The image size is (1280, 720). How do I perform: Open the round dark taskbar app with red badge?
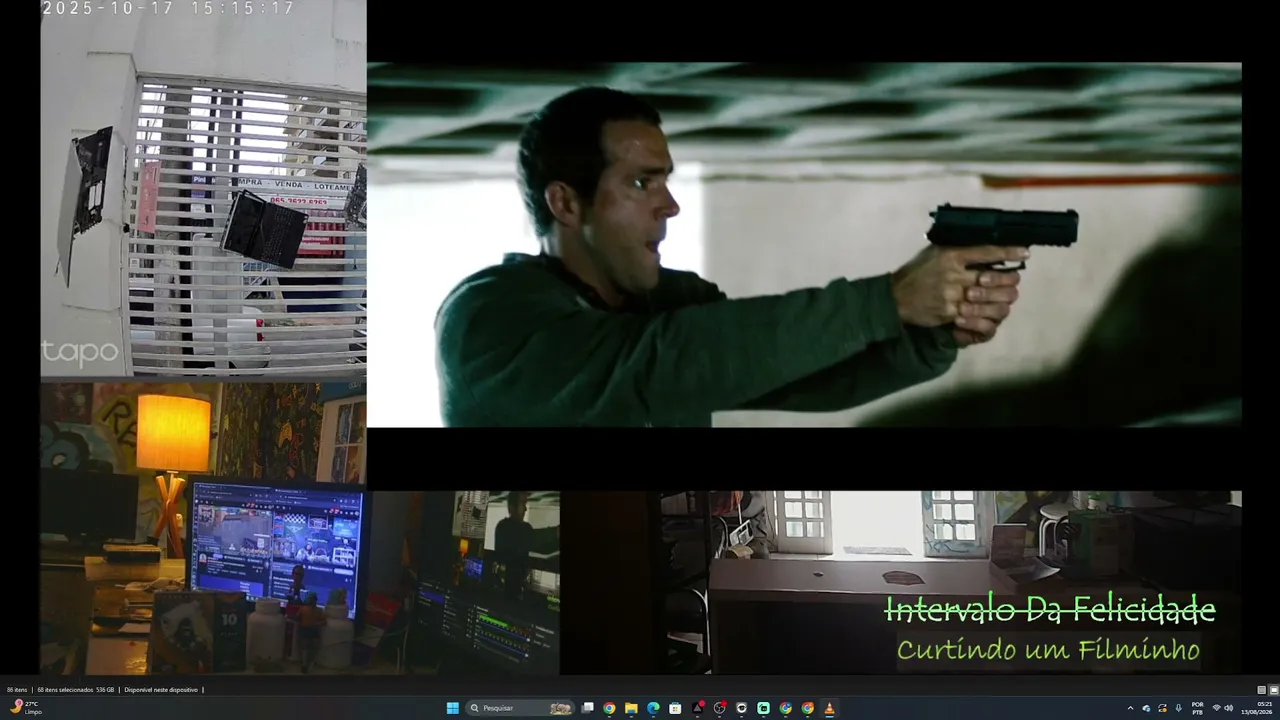point(719,708)
